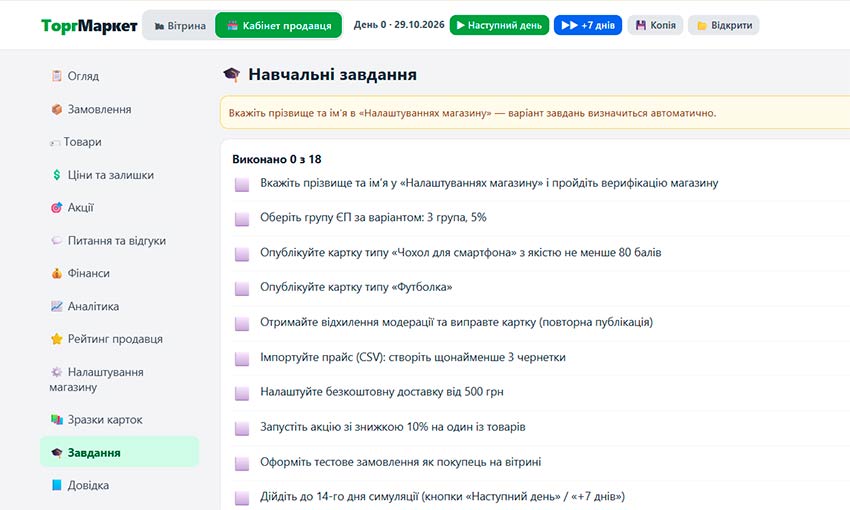Click the star icon beside Рейтинг продавця
This screenshot has width=850, height=510.
coord(56,339)
